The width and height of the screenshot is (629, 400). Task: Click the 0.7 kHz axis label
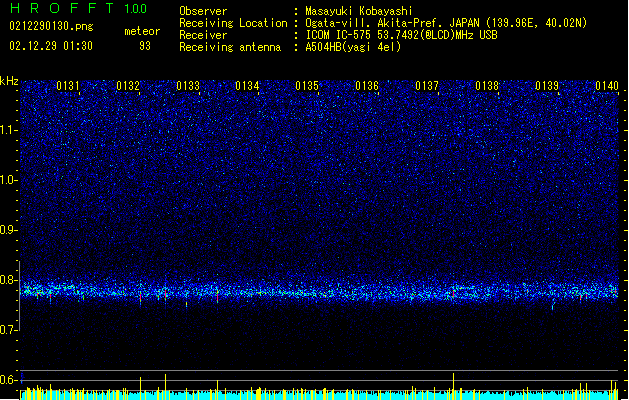tap(8, 330)
